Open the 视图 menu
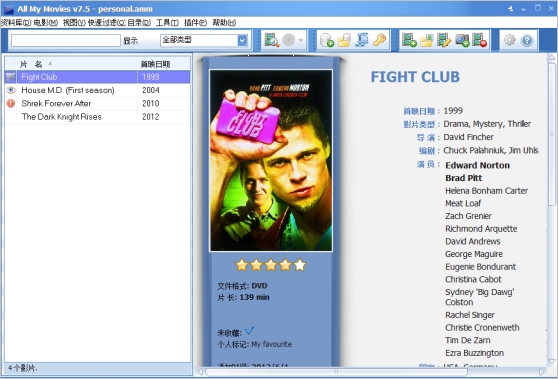Screen dimensions: 558x379 pos(74,23)
